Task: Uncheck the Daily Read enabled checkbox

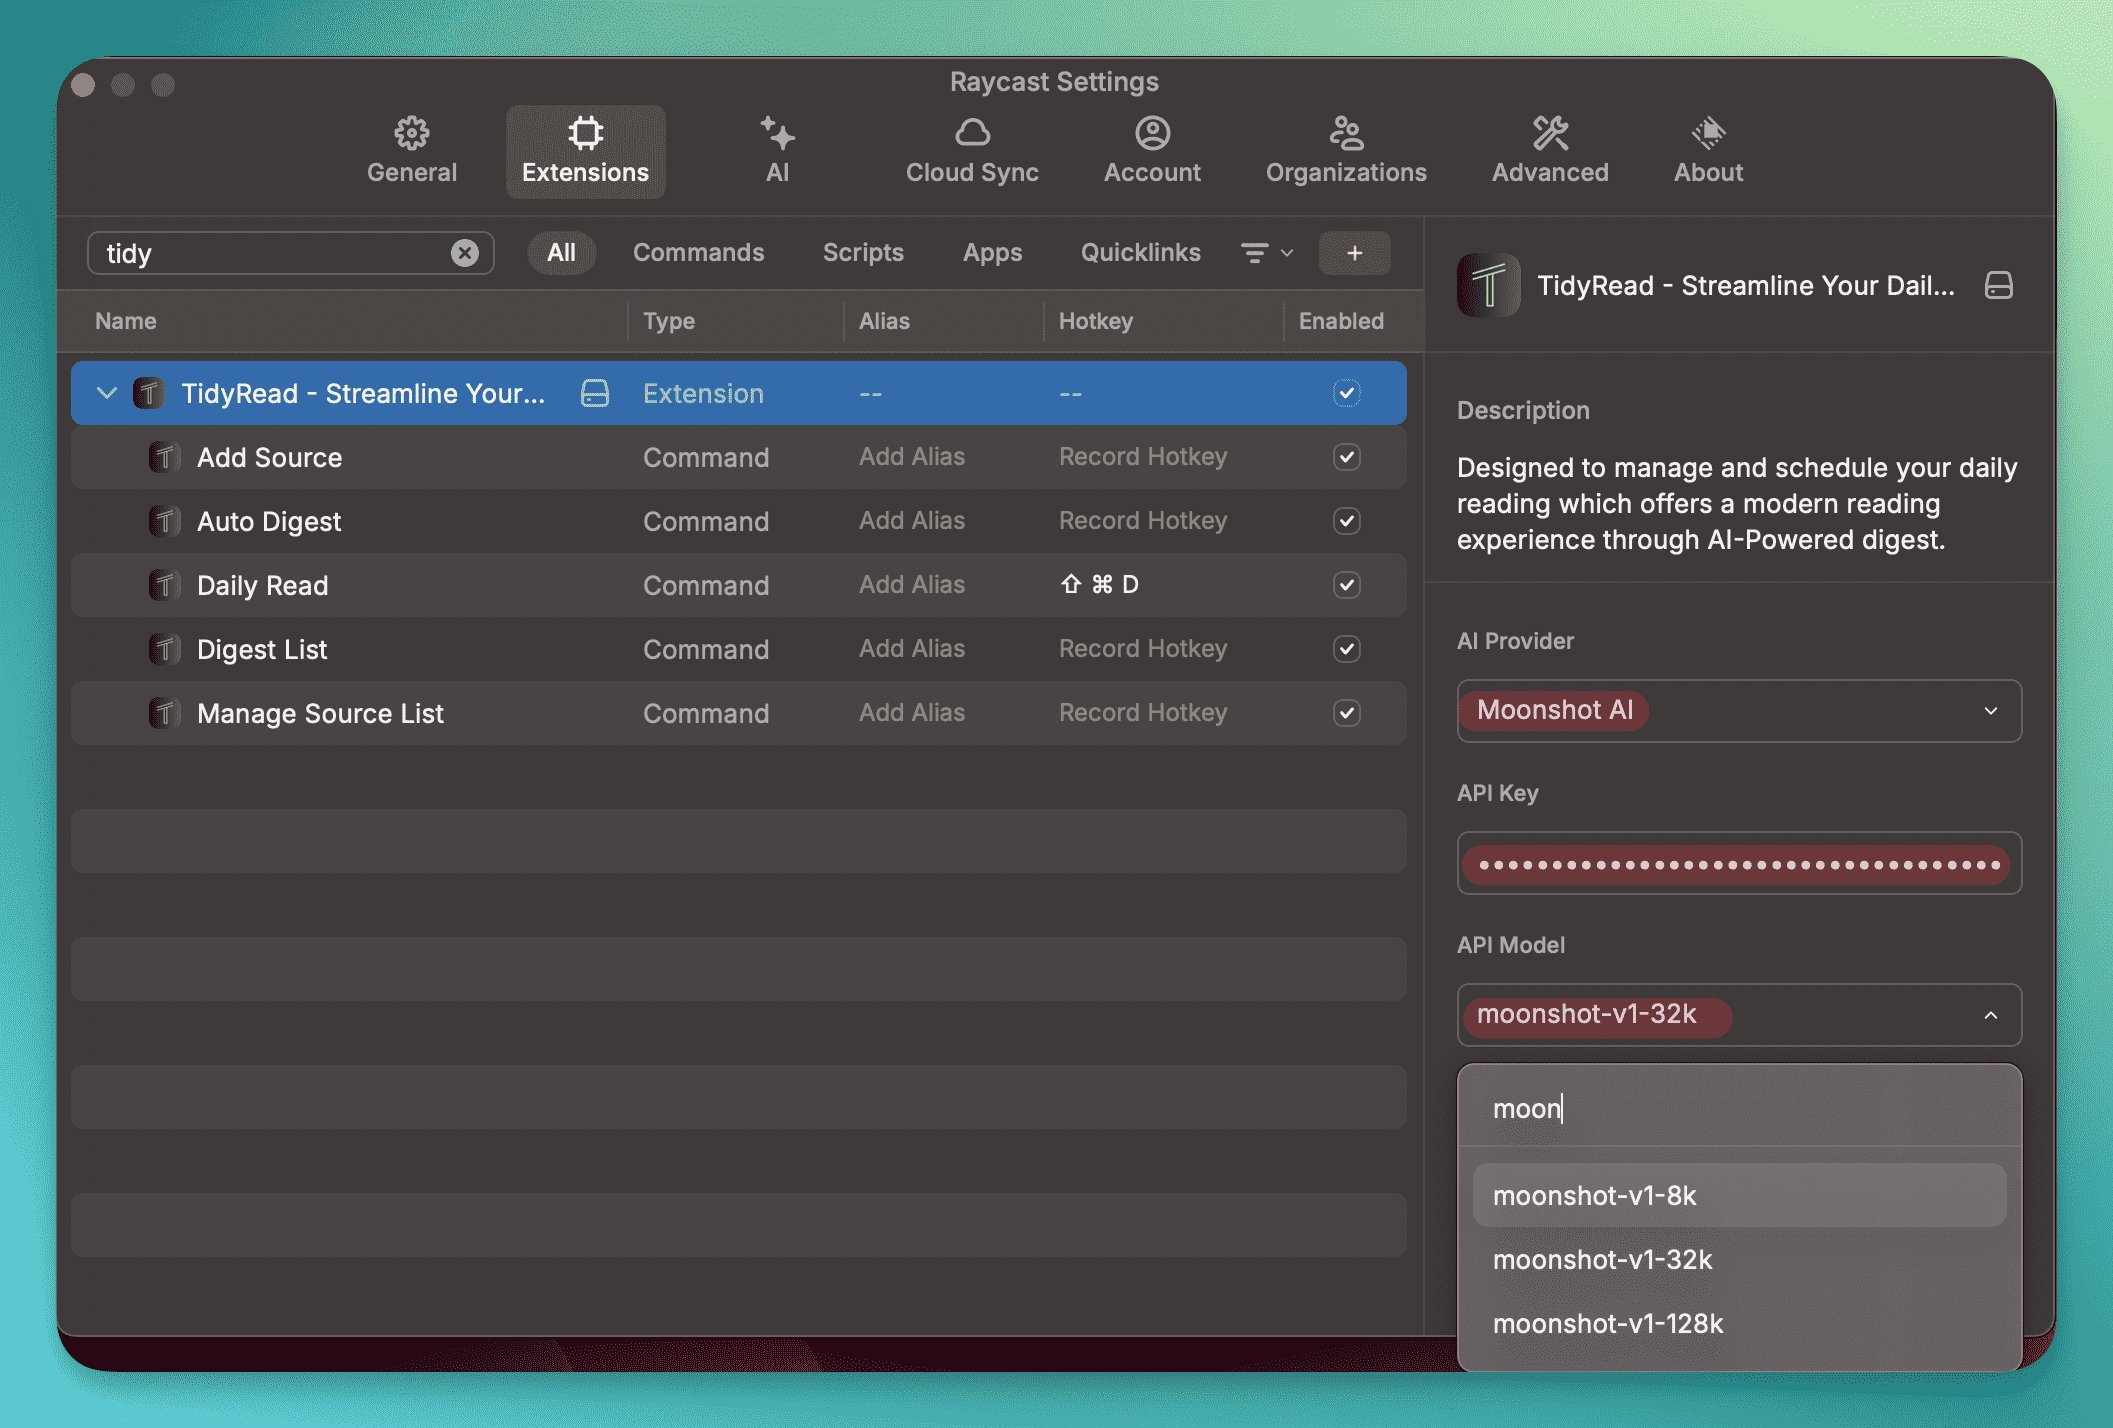Action: click(x=1346, y=585)
